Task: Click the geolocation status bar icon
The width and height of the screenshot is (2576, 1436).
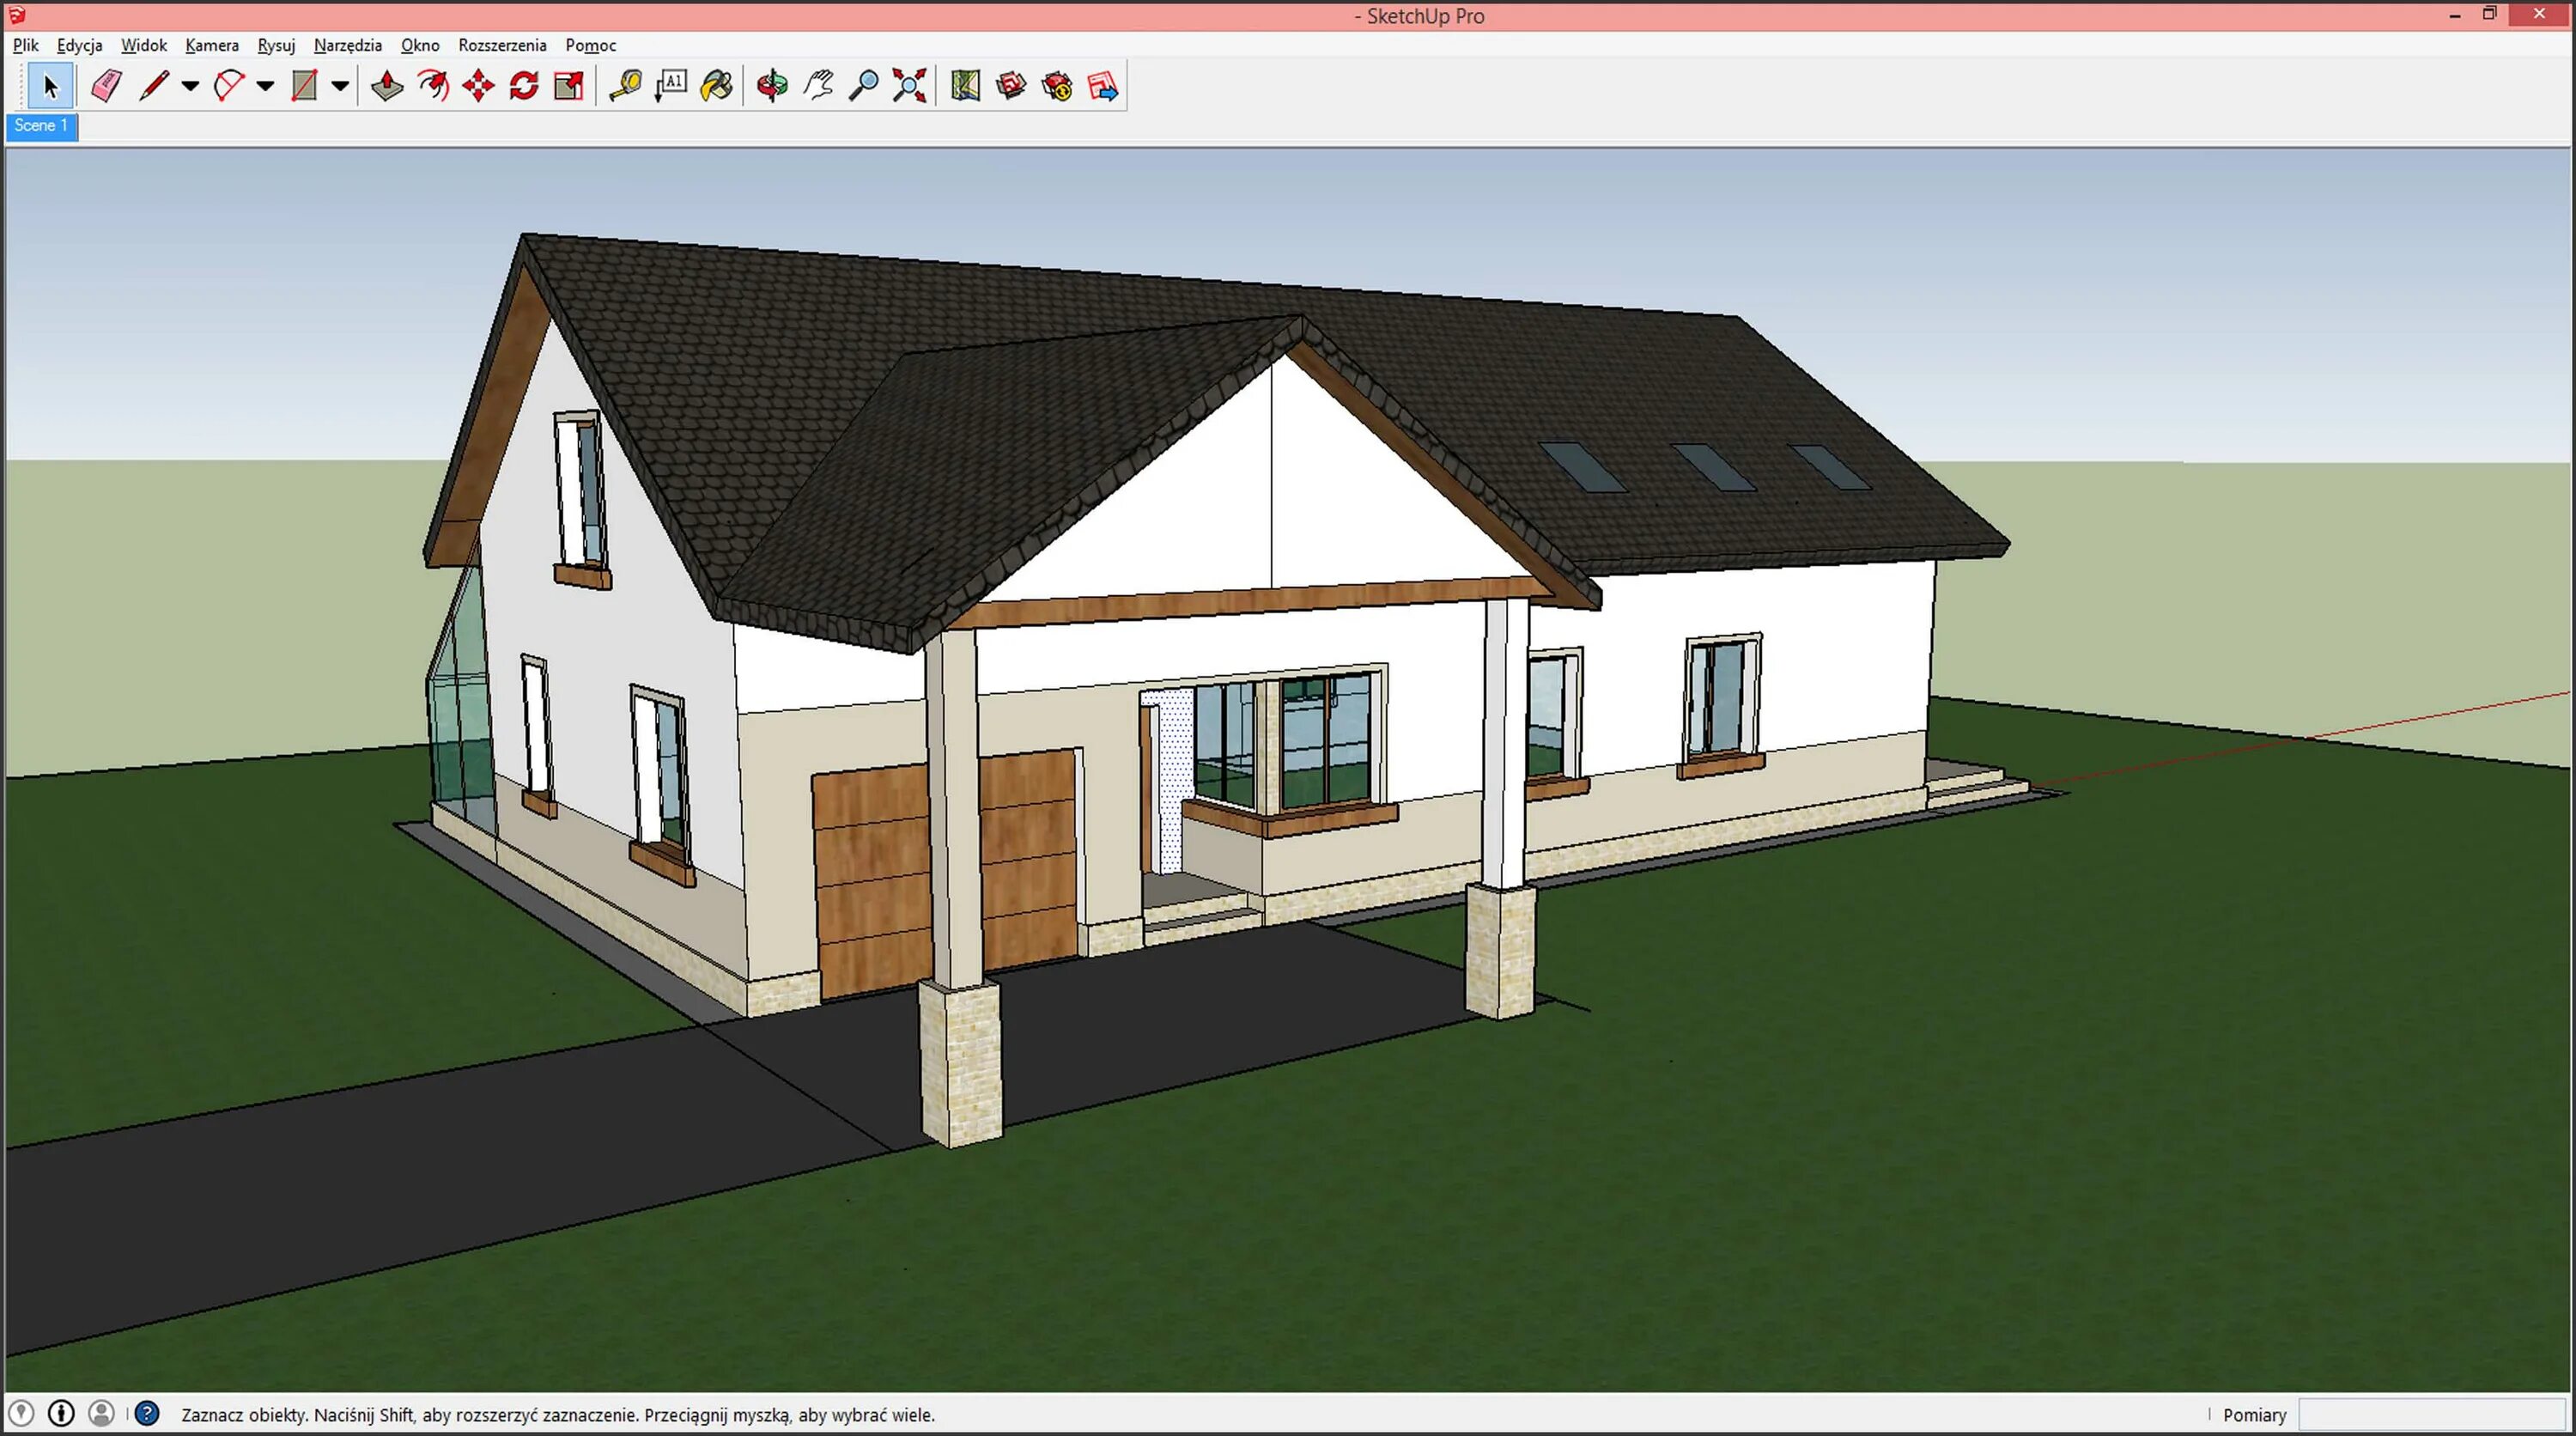Action: point(21,1413)
